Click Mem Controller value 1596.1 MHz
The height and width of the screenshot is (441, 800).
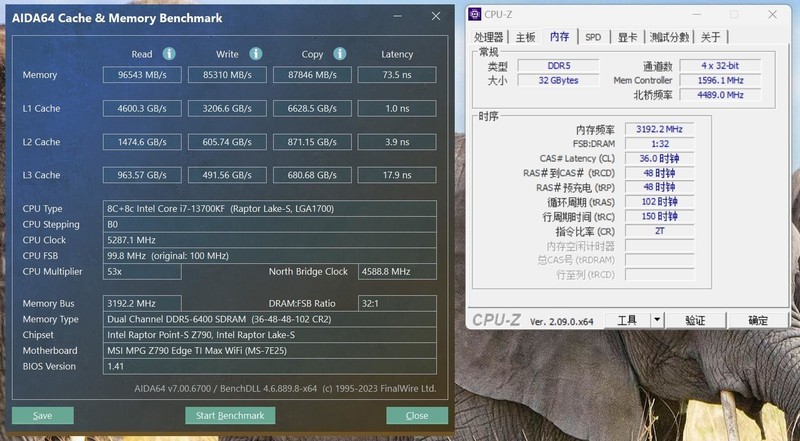(x=720, y=80)
